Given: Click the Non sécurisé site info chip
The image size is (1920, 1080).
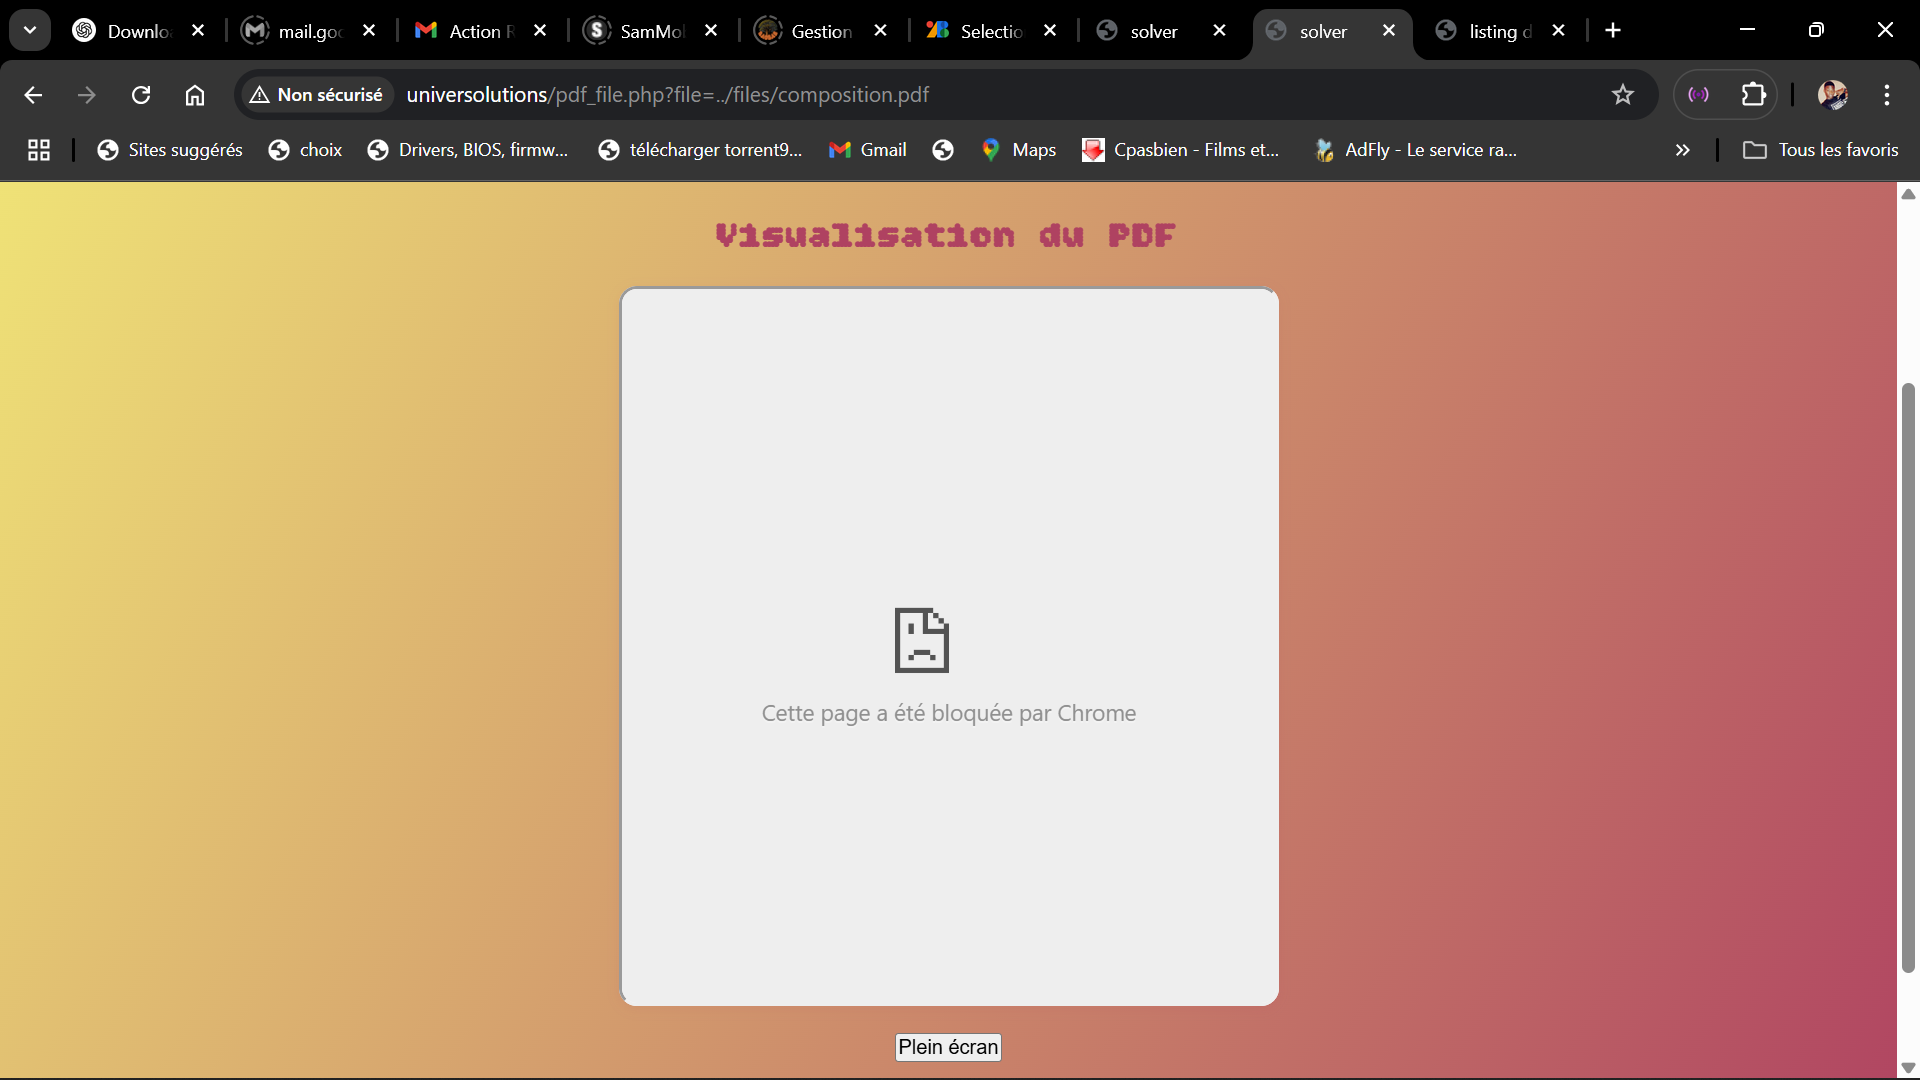Looking at the screenshot, I should (317, 95).
